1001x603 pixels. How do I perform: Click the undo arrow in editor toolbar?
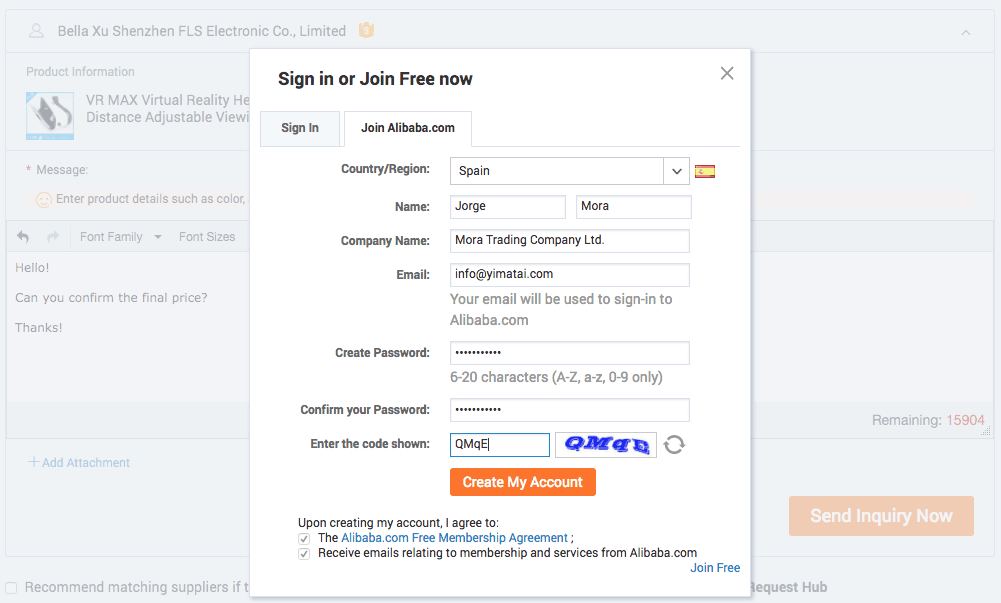point(23,237)
